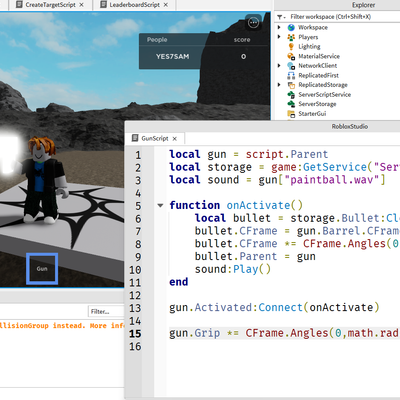
Task: Close the GunScript tab
Action: tap(175, 139)
